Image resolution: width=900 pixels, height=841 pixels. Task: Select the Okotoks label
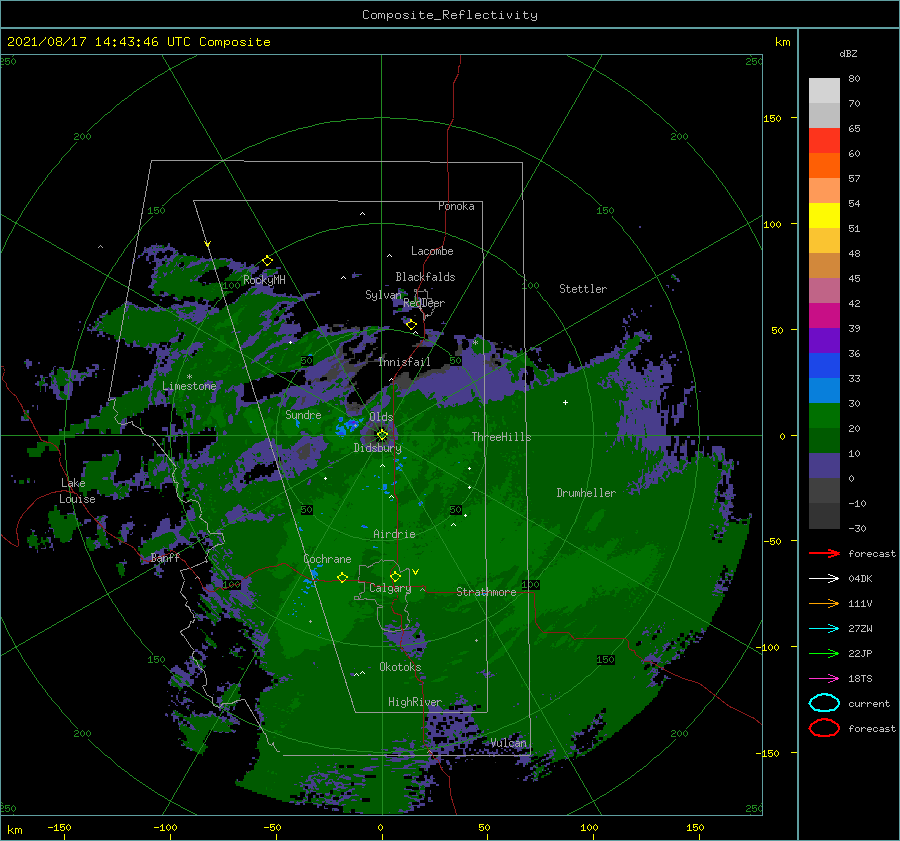click(x=401, y=667)
